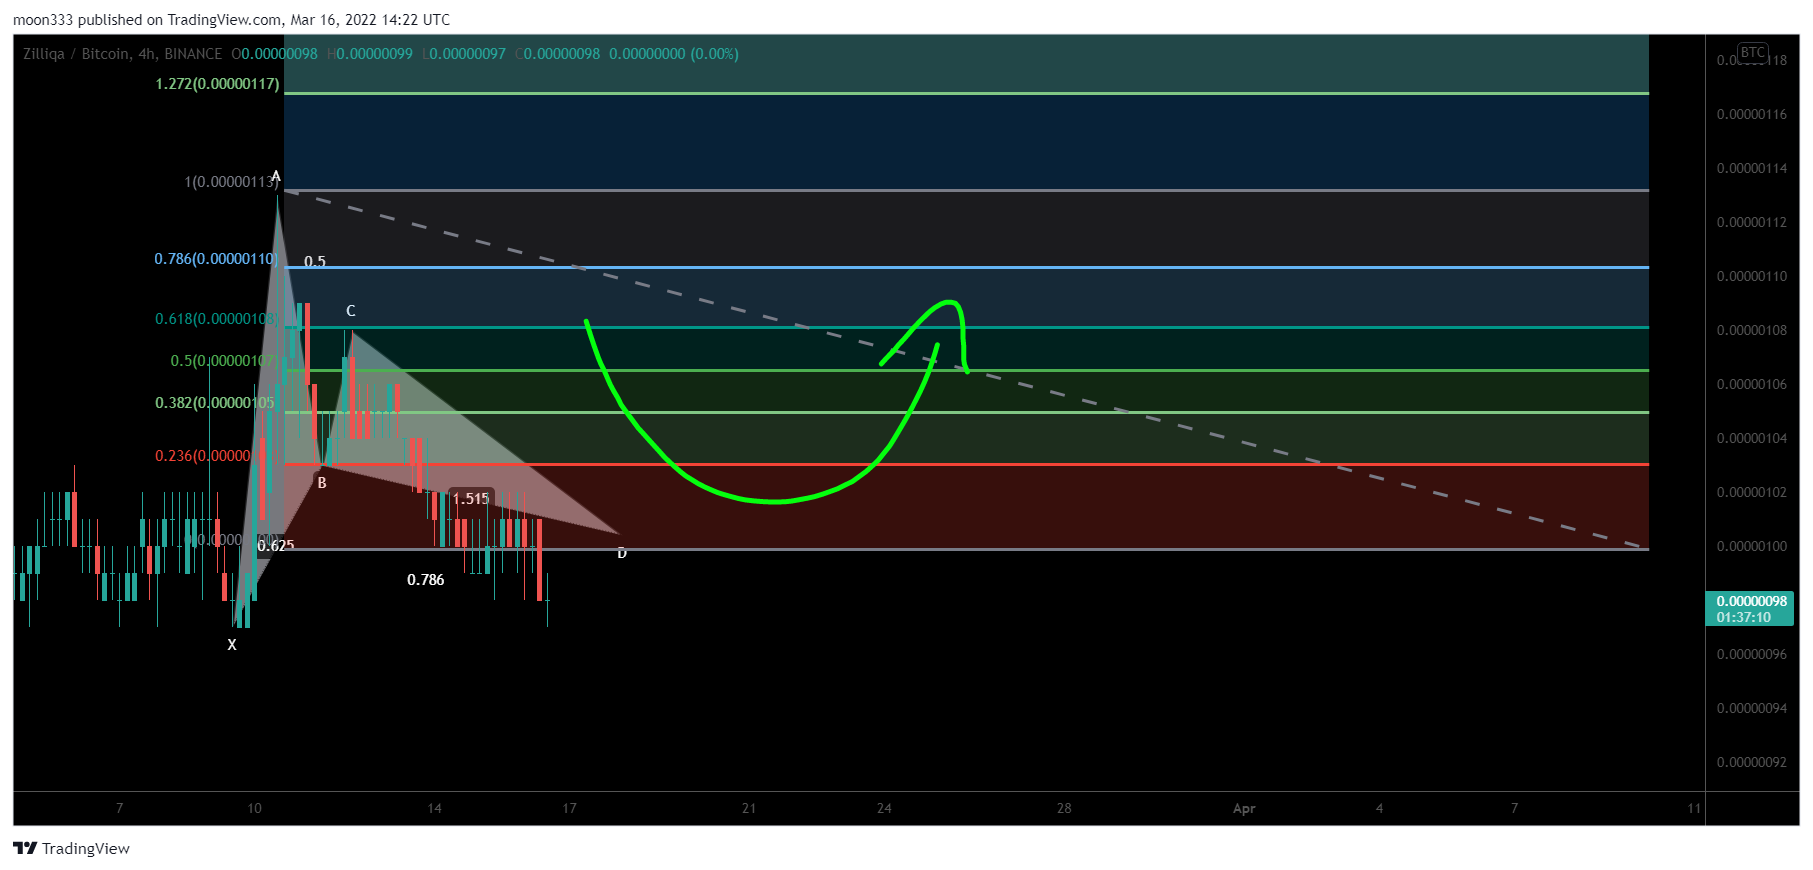Click the BTC currency badge

[x=1752, y=53]
